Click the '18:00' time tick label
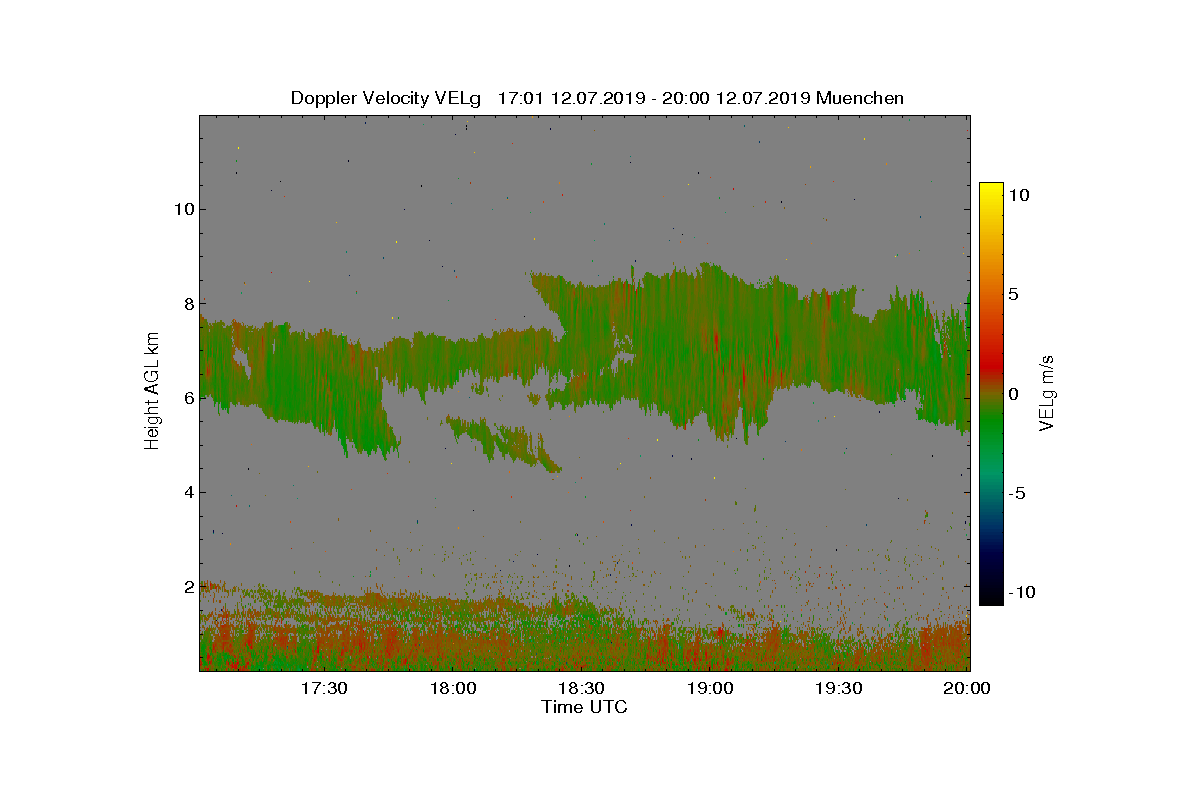 click(x=452, y=688)
